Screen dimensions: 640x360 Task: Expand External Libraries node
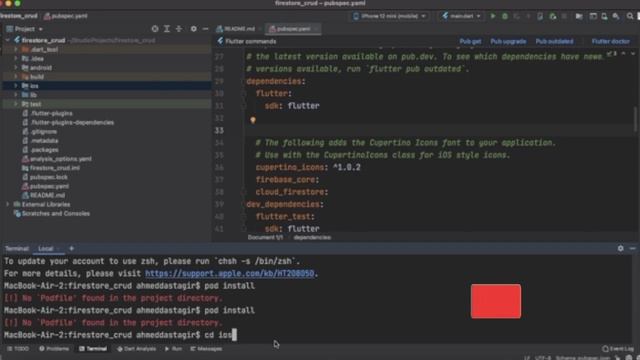pos(8,204)
